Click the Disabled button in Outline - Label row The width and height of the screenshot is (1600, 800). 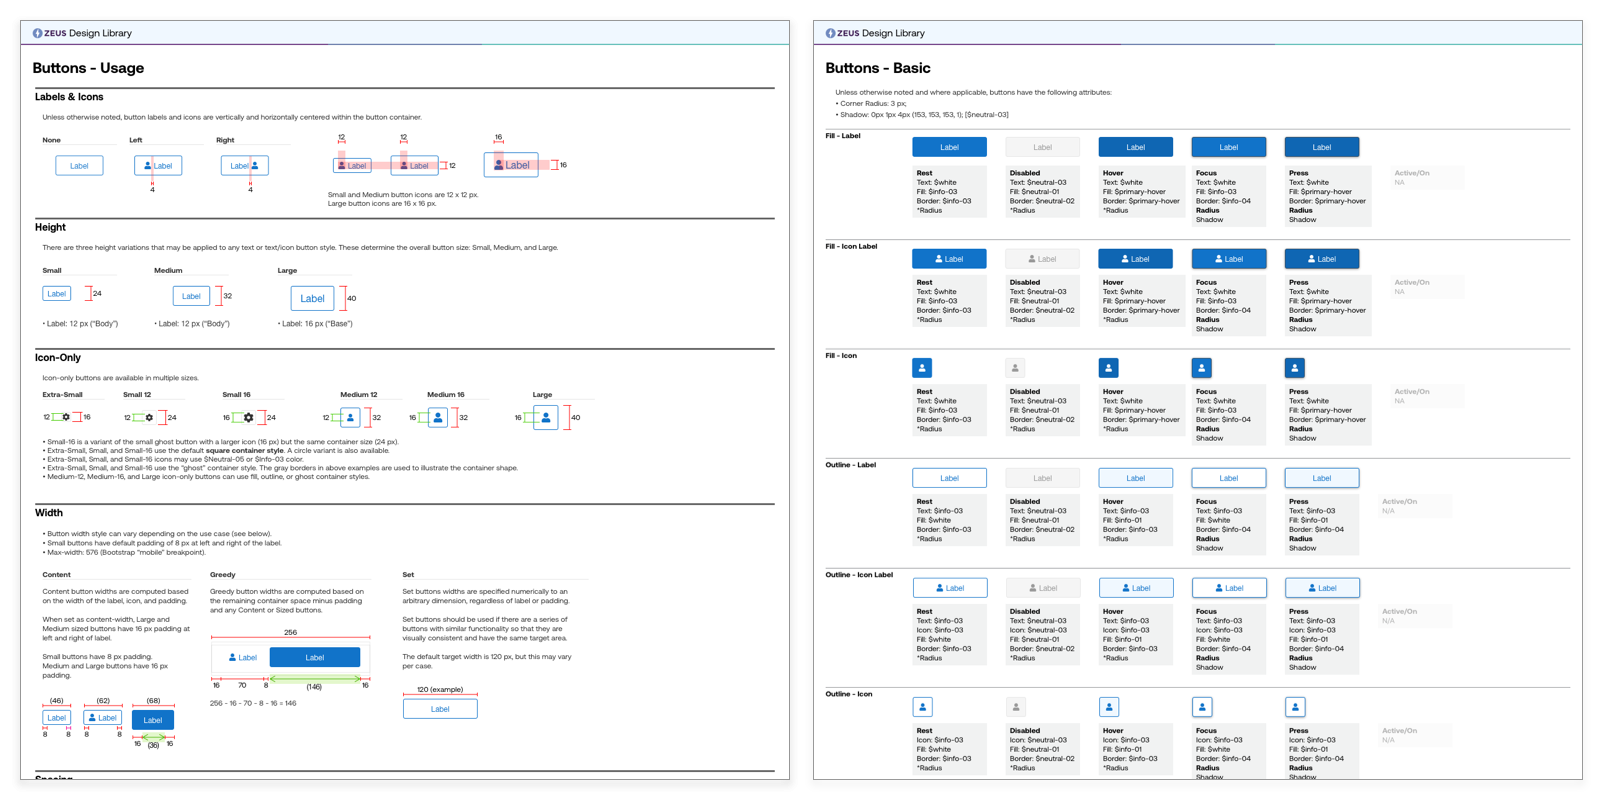coord(1042,478)
